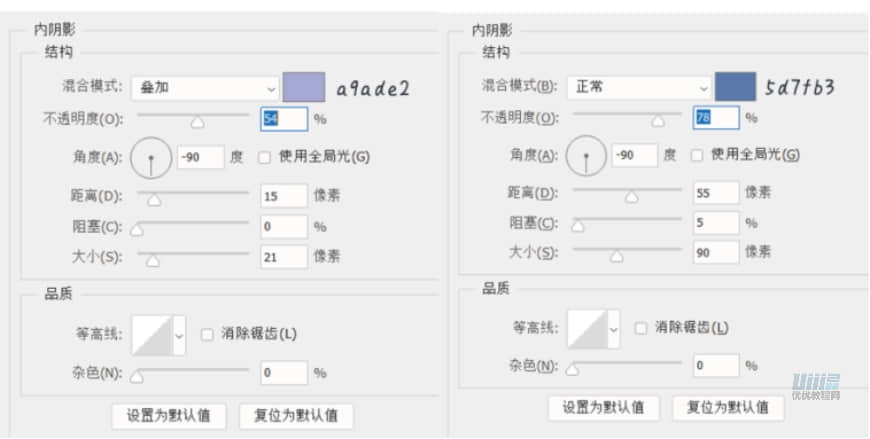Image resolution: width=870 pixels, height=439 pixels.
Task: Click the left opacity slider handle
Action: pos(197,122)
